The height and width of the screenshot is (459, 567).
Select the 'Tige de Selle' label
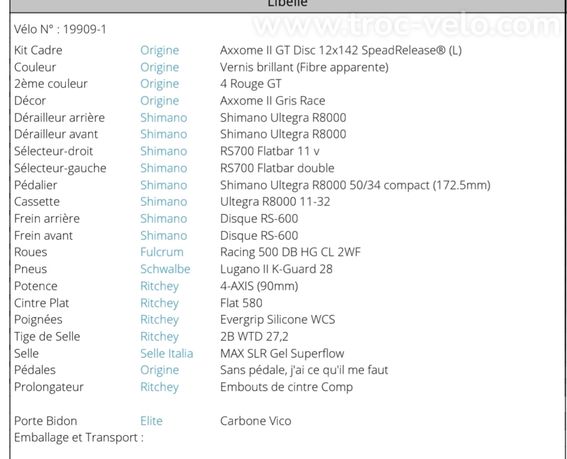47,337
